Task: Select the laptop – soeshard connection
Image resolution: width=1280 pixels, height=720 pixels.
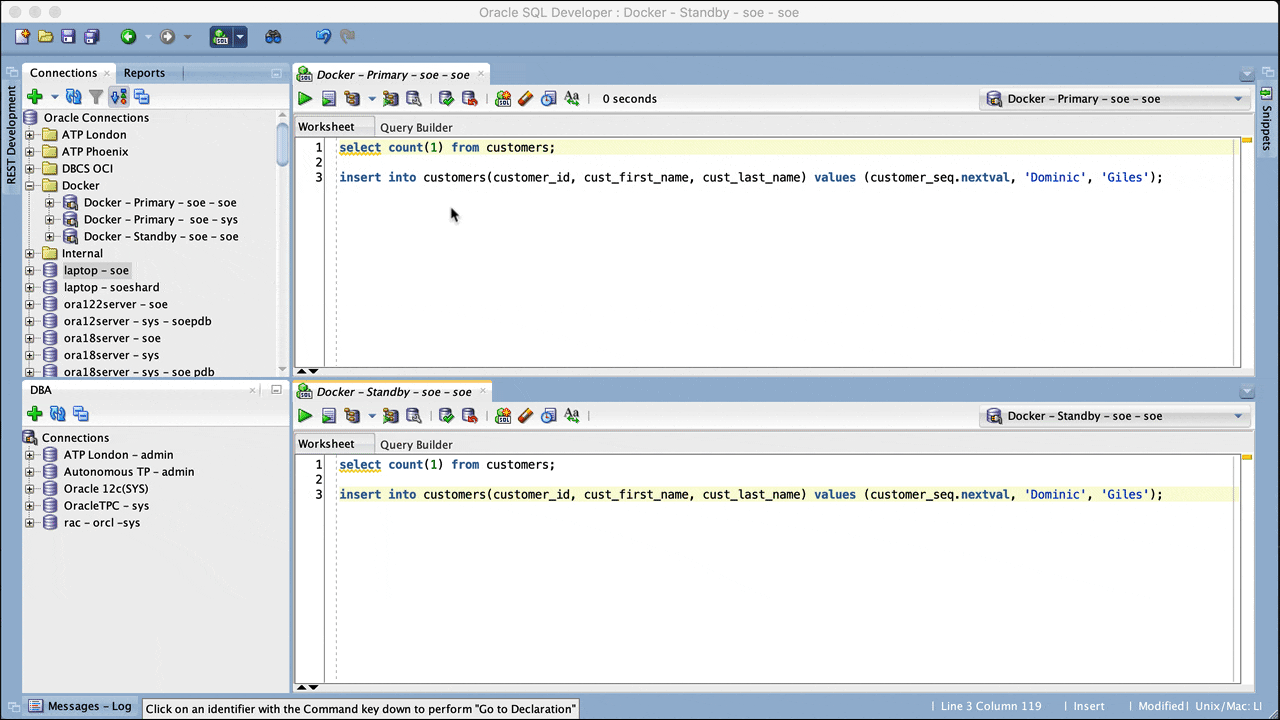Action: click(111, 288)
